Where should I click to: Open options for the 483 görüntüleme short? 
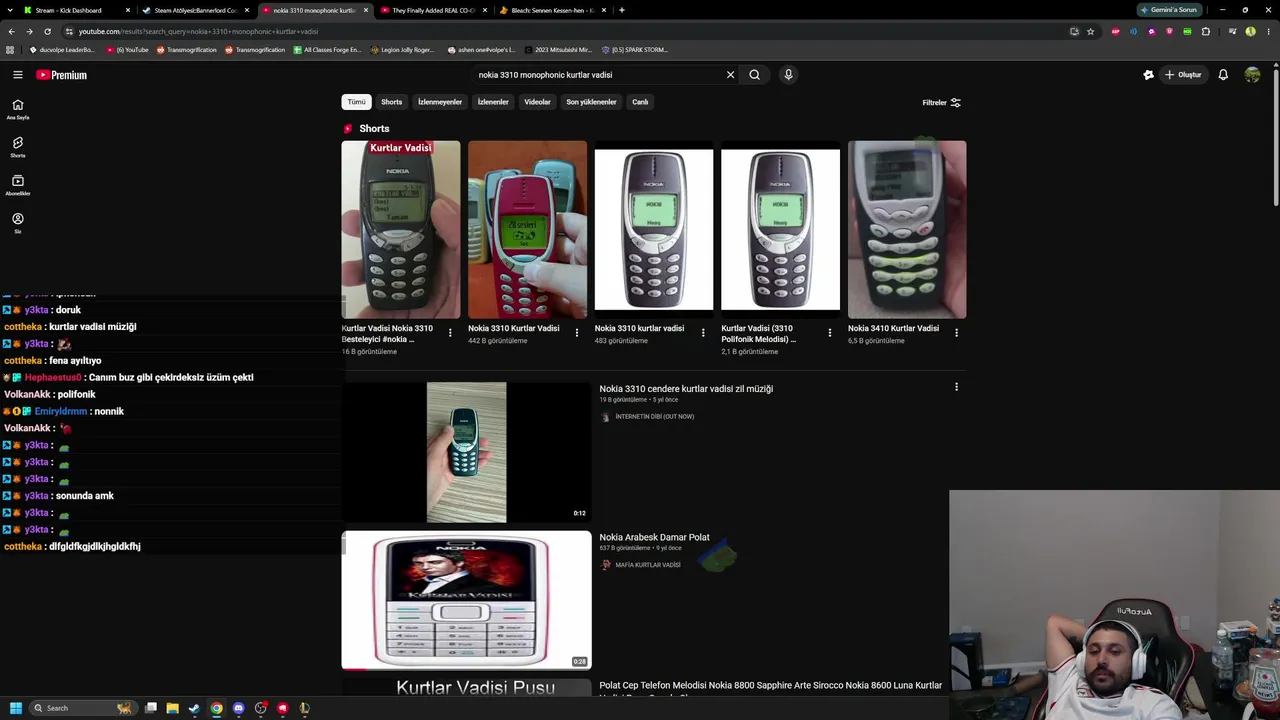(703, 333)
